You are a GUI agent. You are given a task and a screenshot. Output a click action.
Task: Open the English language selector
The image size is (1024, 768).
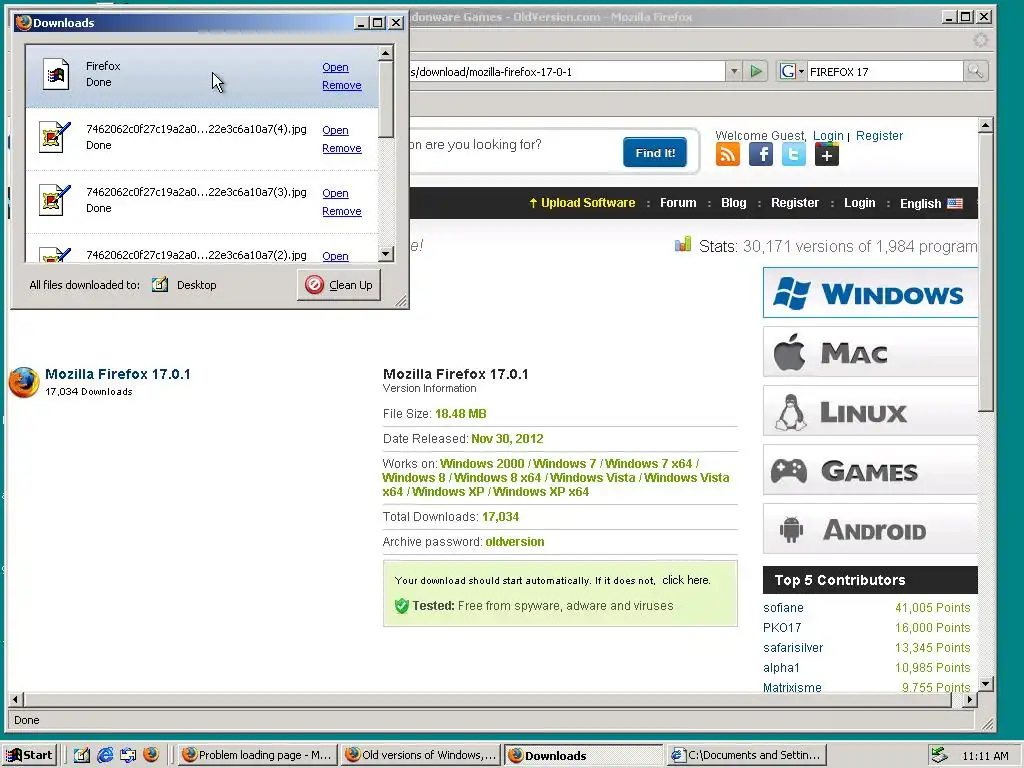(931, 204)
